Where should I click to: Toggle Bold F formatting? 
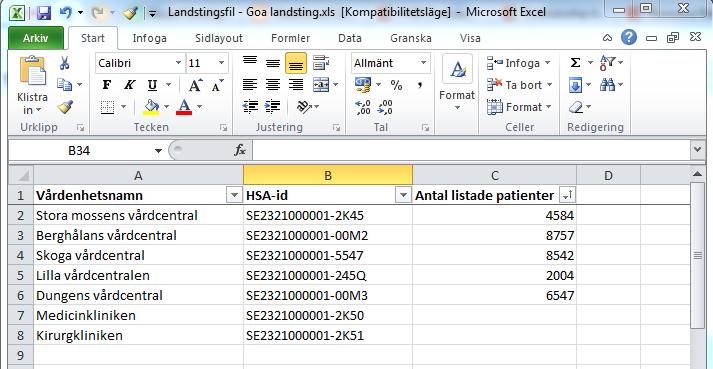coord(107,85)
